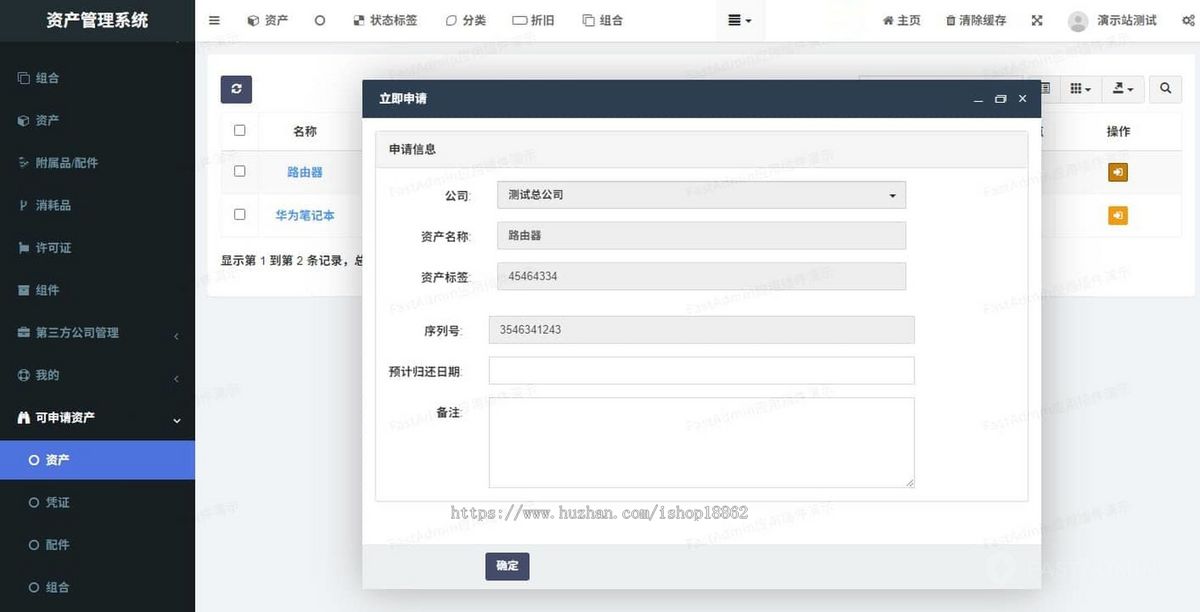Image resolution: width=1200 pixels, height=612 pixels.
Task: Click the orange apply arrow for 路由器
Action: [x=1117, y=171]
